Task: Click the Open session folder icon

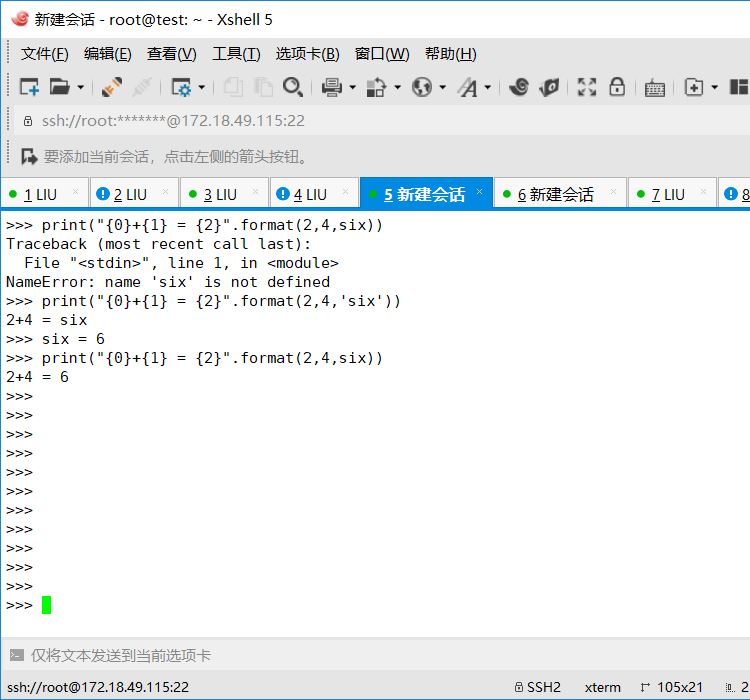Action: 59,87
